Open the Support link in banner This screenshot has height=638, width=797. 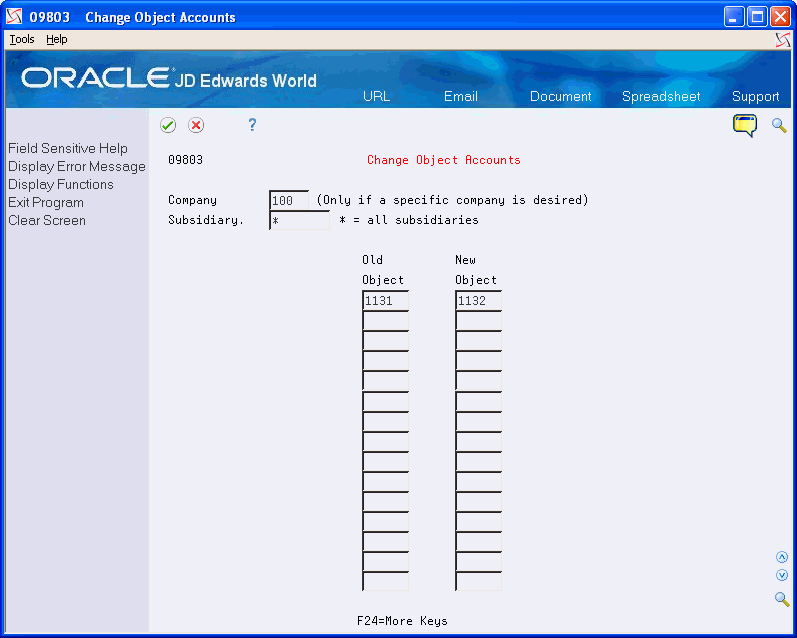point(755,96)
